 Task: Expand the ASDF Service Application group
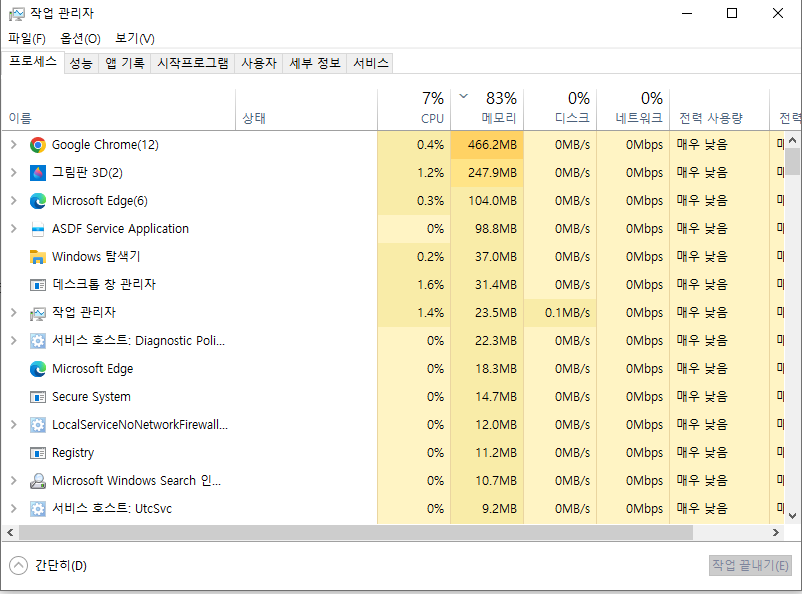click(14, 229)
